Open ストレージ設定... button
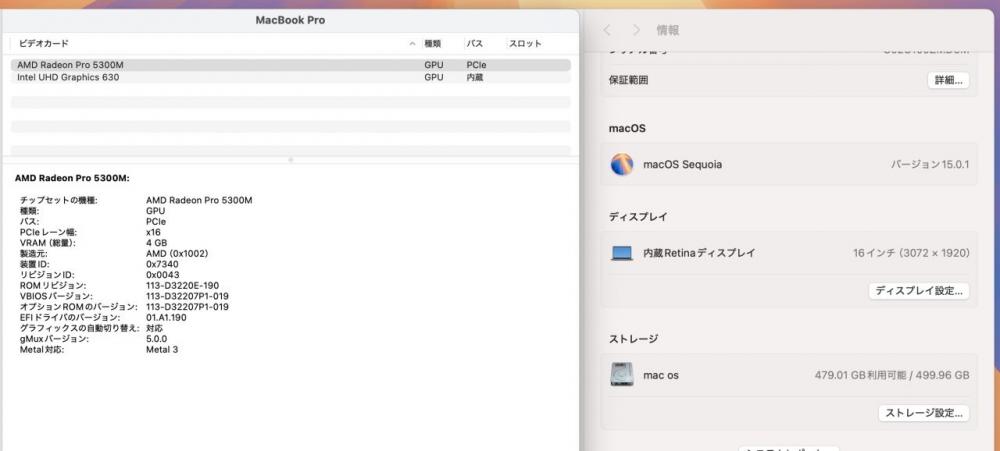Viewport: 1000px width, 451px height. (924, 413)
